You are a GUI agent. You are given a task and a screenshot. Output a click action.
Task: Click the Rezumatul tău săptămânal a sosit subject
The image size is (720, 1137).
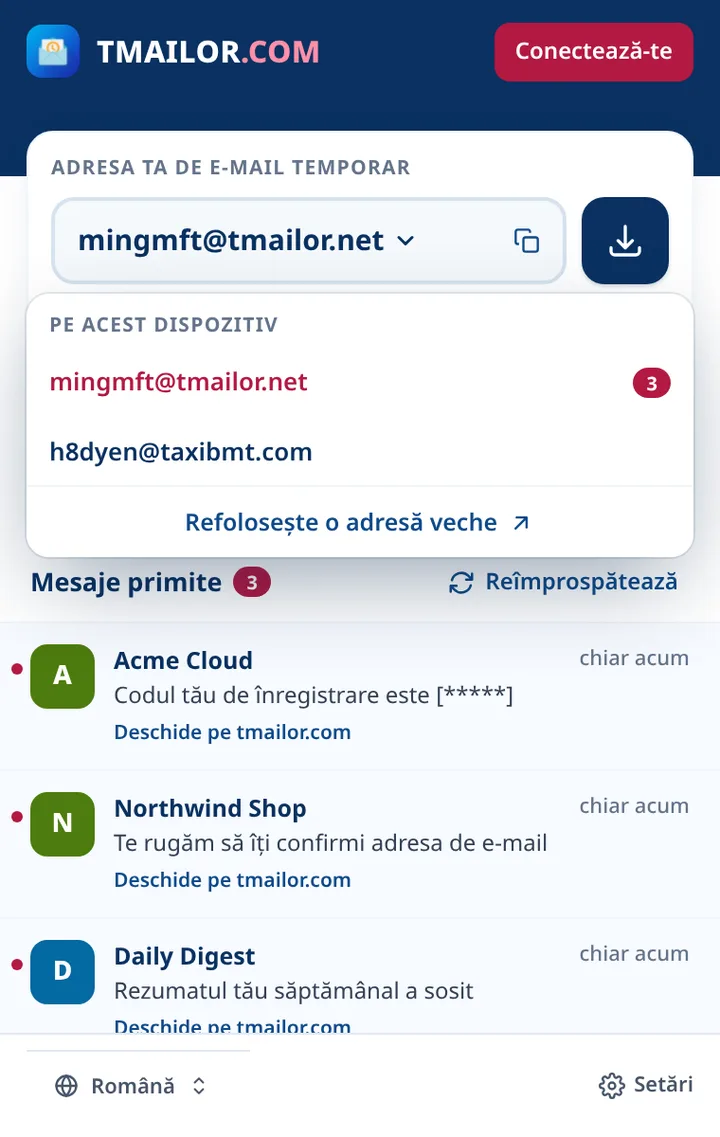pyautogui.click(x=294, y=991)
